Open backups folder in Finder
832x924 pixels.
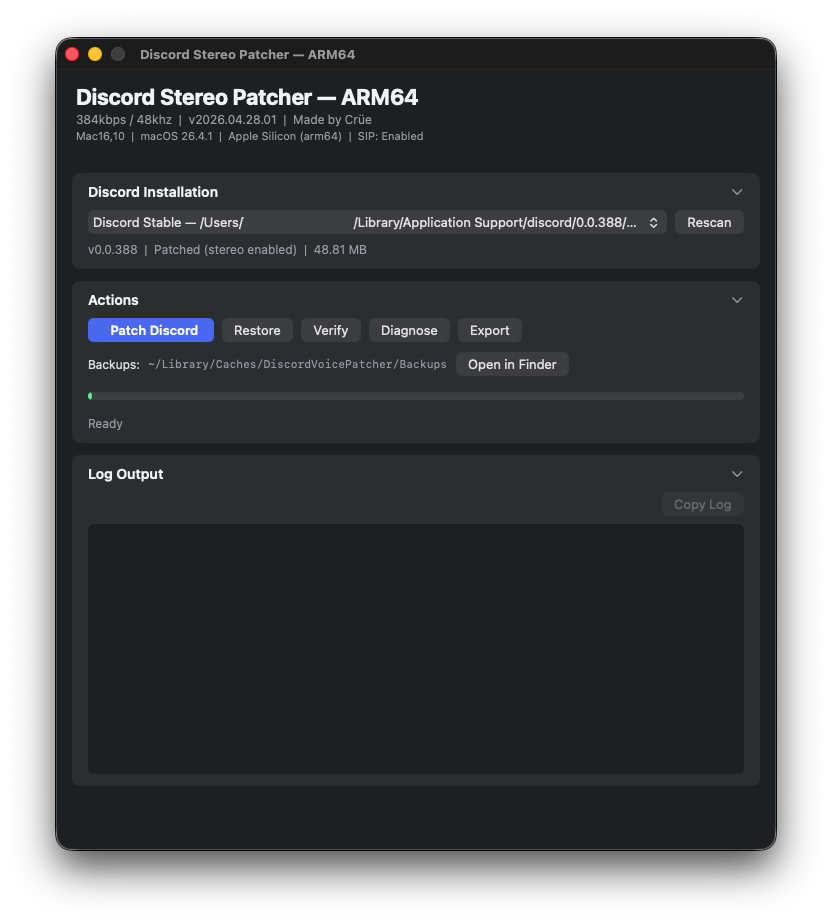point(512,364)
